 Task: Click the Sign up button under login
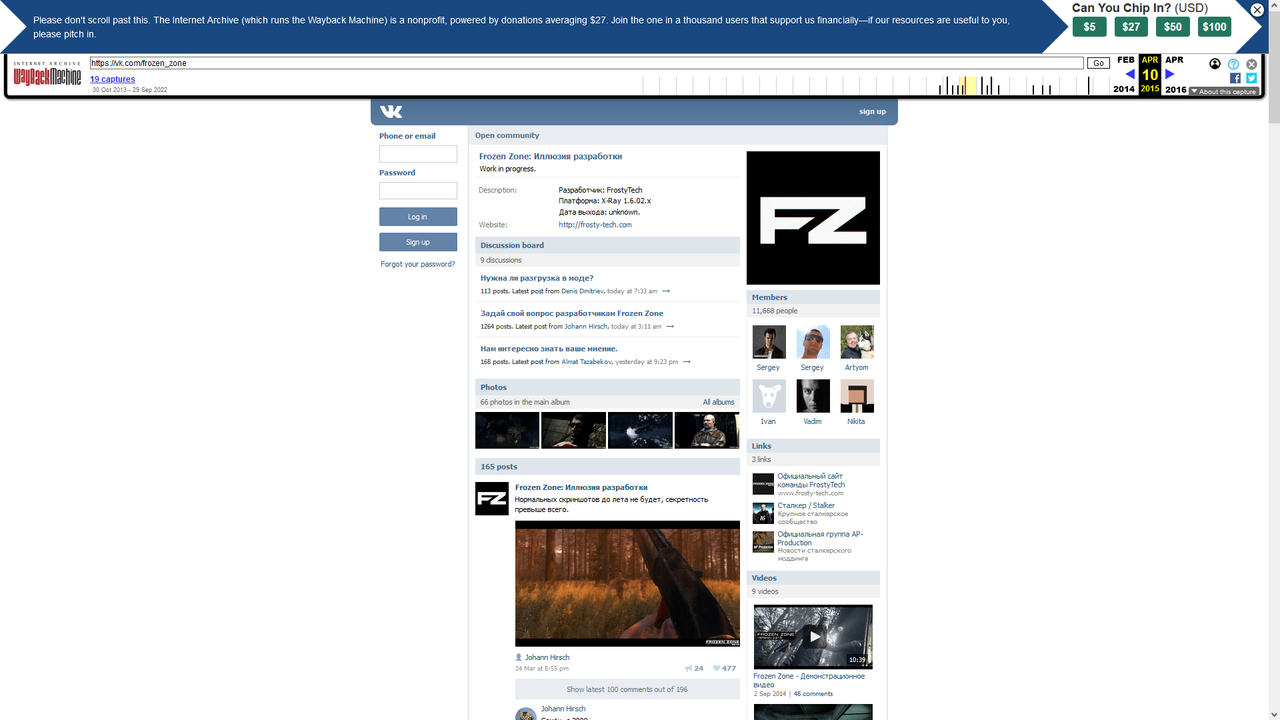coord(418,242)
